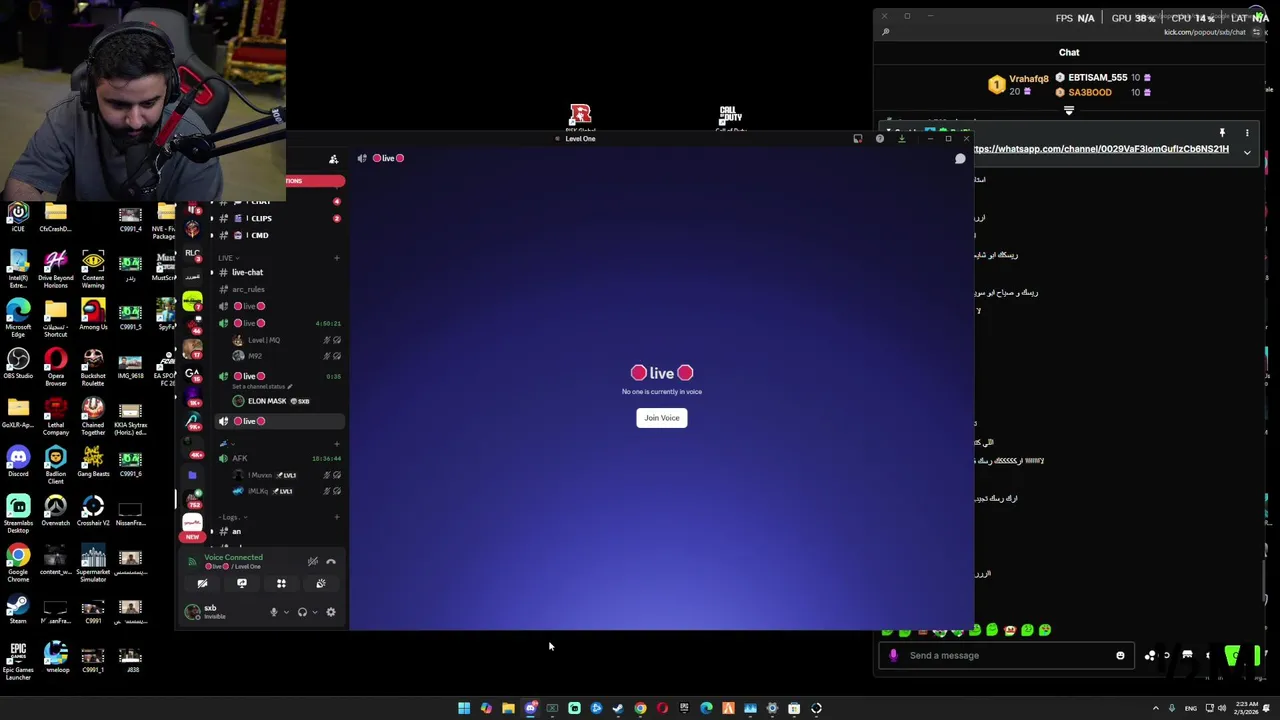
Task: Open Overwatch desktop shortcut
Action: click(55, 511)
